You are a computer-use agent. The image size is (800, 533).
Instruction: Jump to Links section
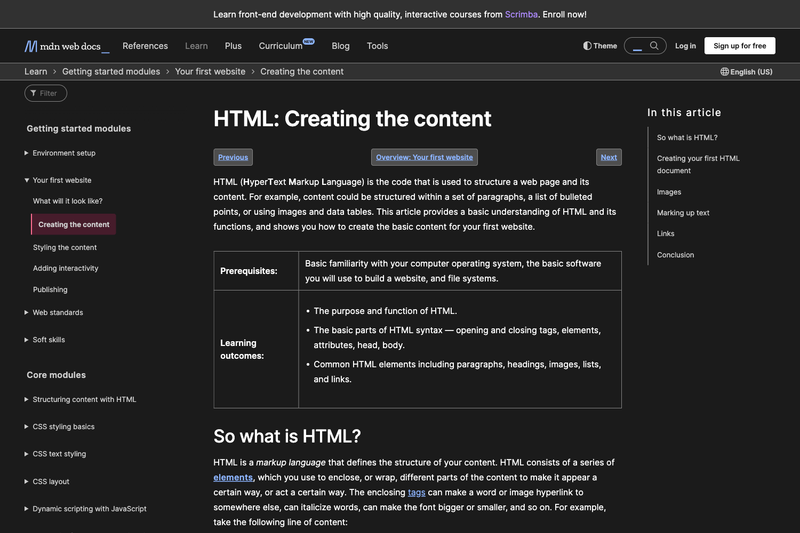click(665, 234)
